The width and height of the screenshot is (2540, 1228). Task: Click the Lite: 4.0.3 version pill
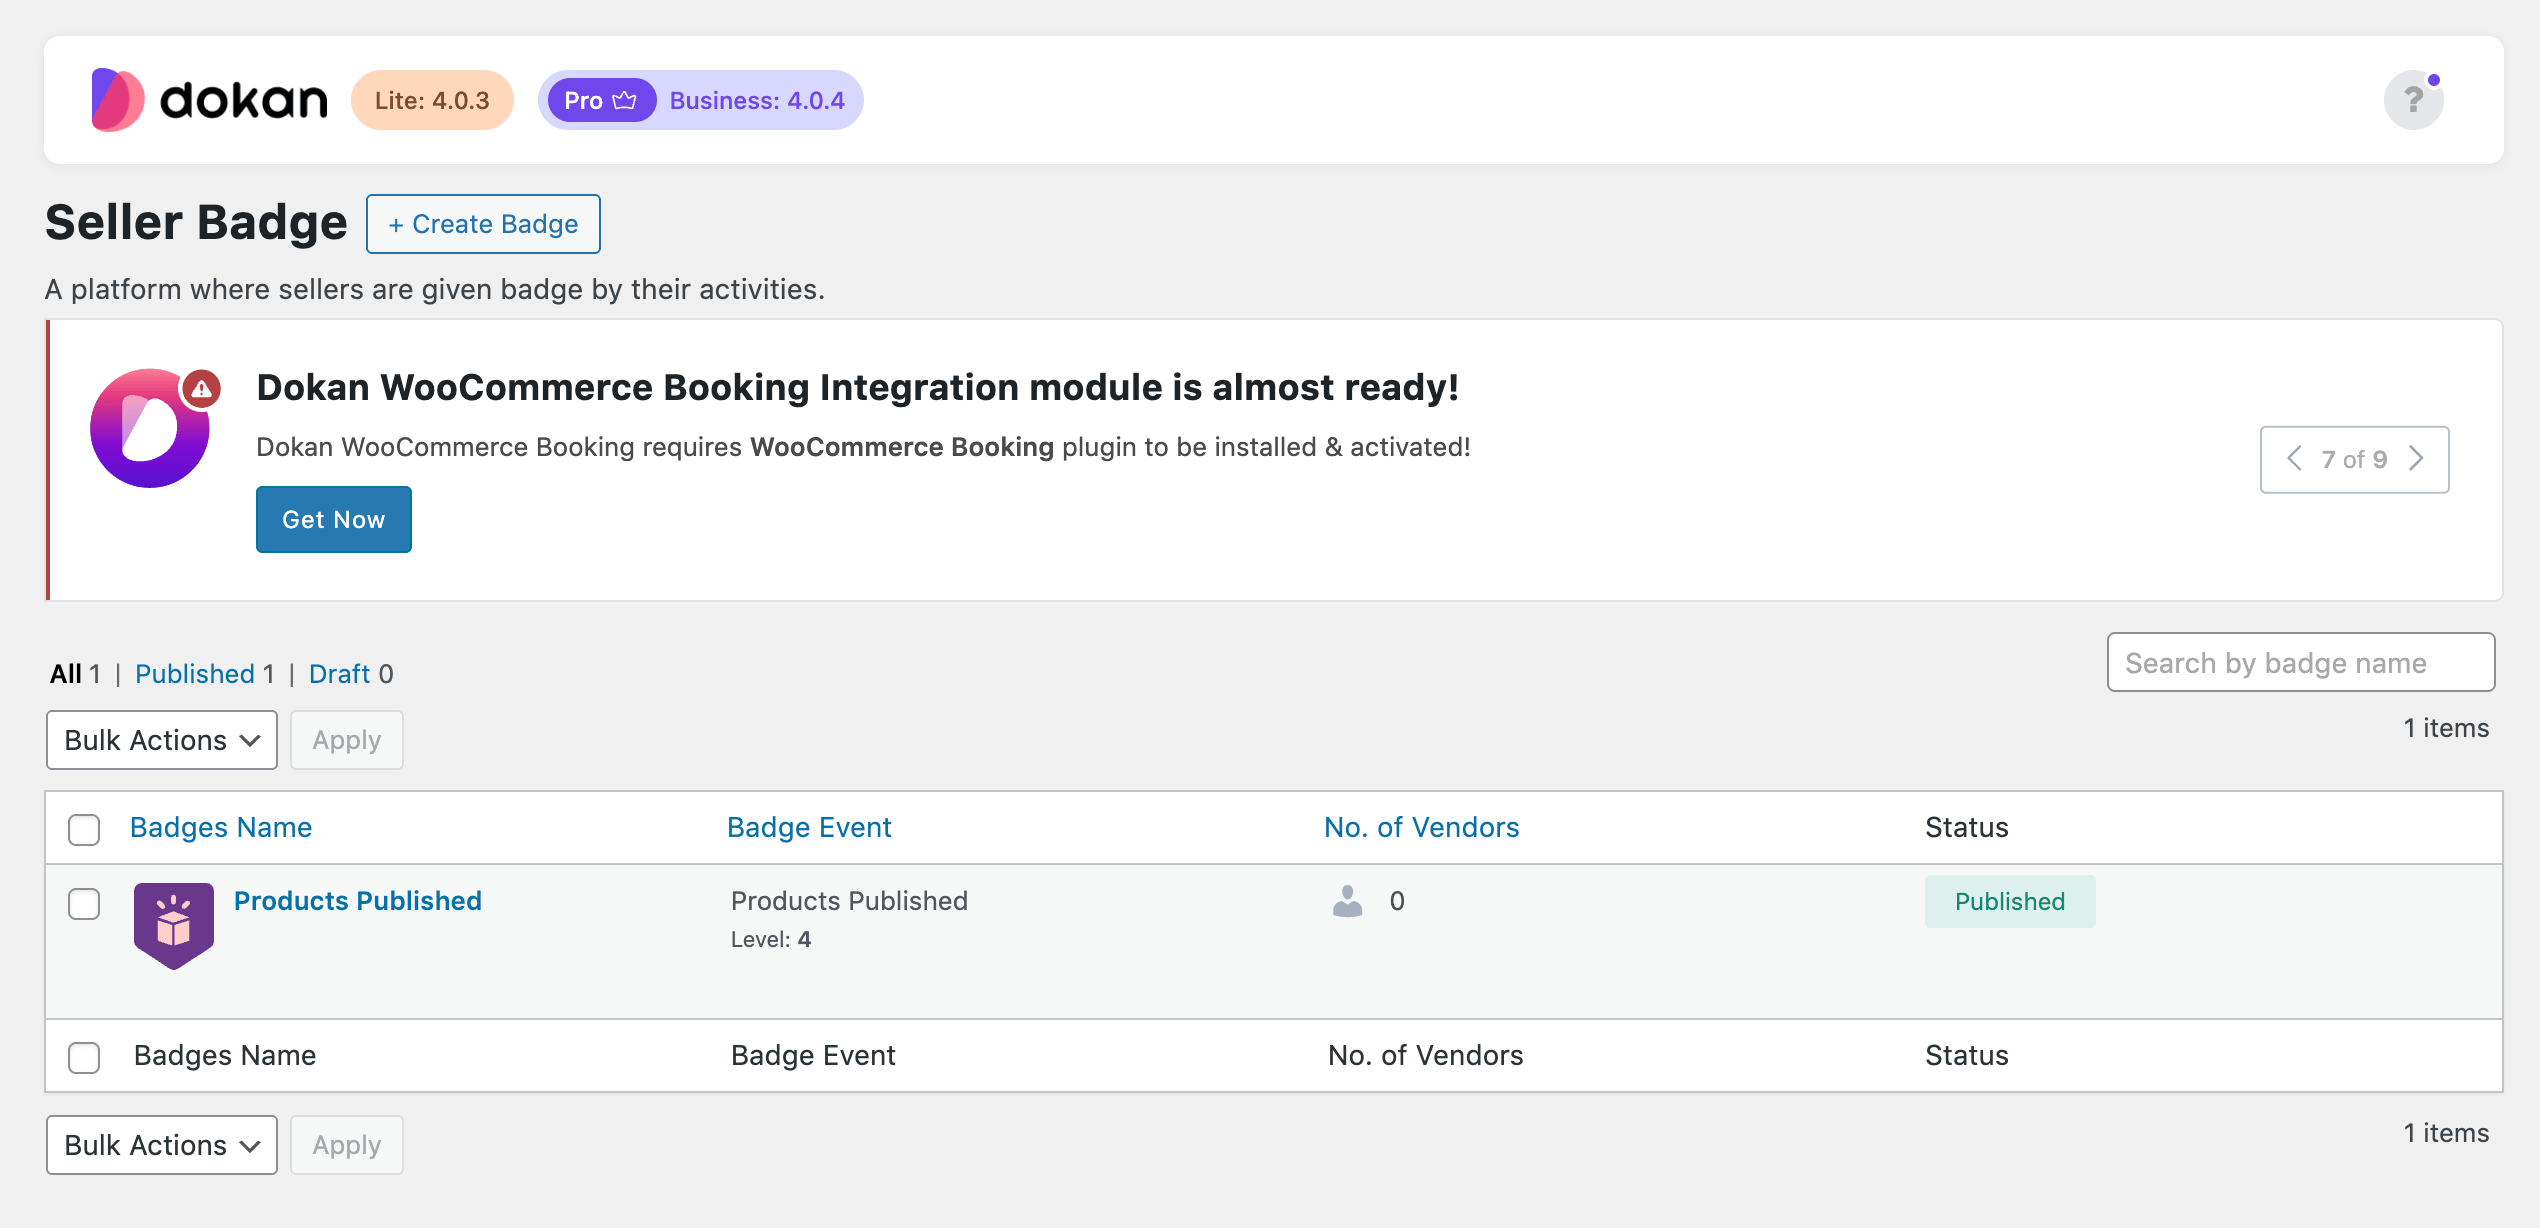pyautogui.click(x=432, y=100)
